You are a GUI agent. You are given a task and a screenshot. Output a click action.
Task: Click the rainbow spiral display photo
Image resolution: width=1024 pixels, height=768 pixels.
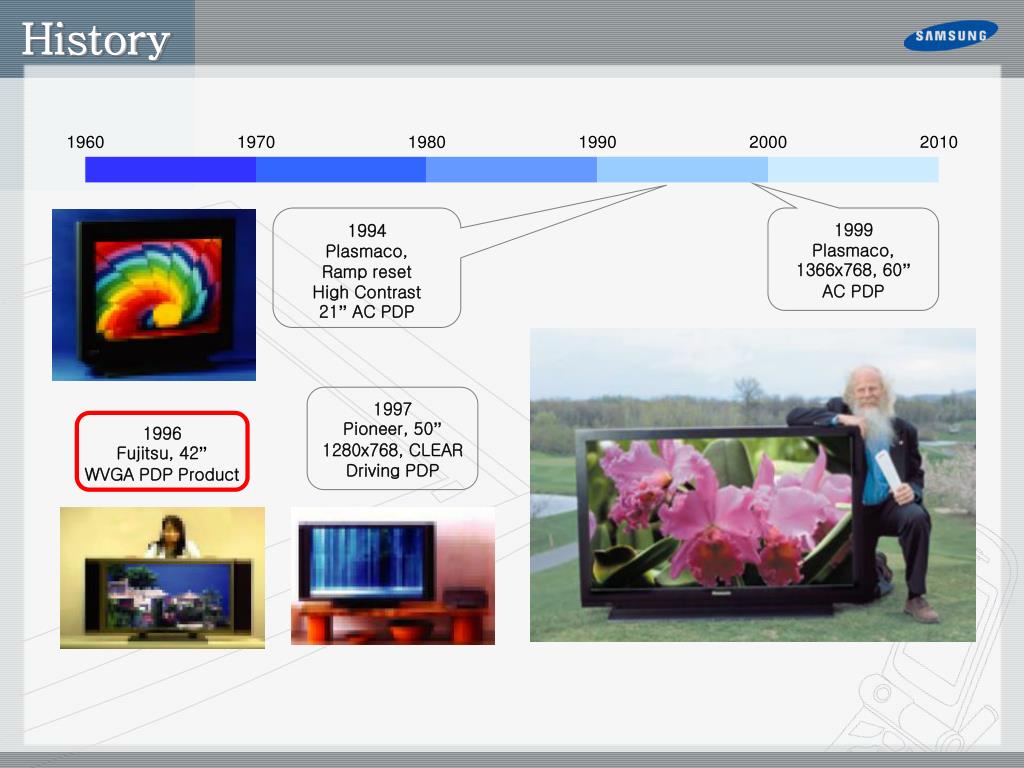pos(154,295)
